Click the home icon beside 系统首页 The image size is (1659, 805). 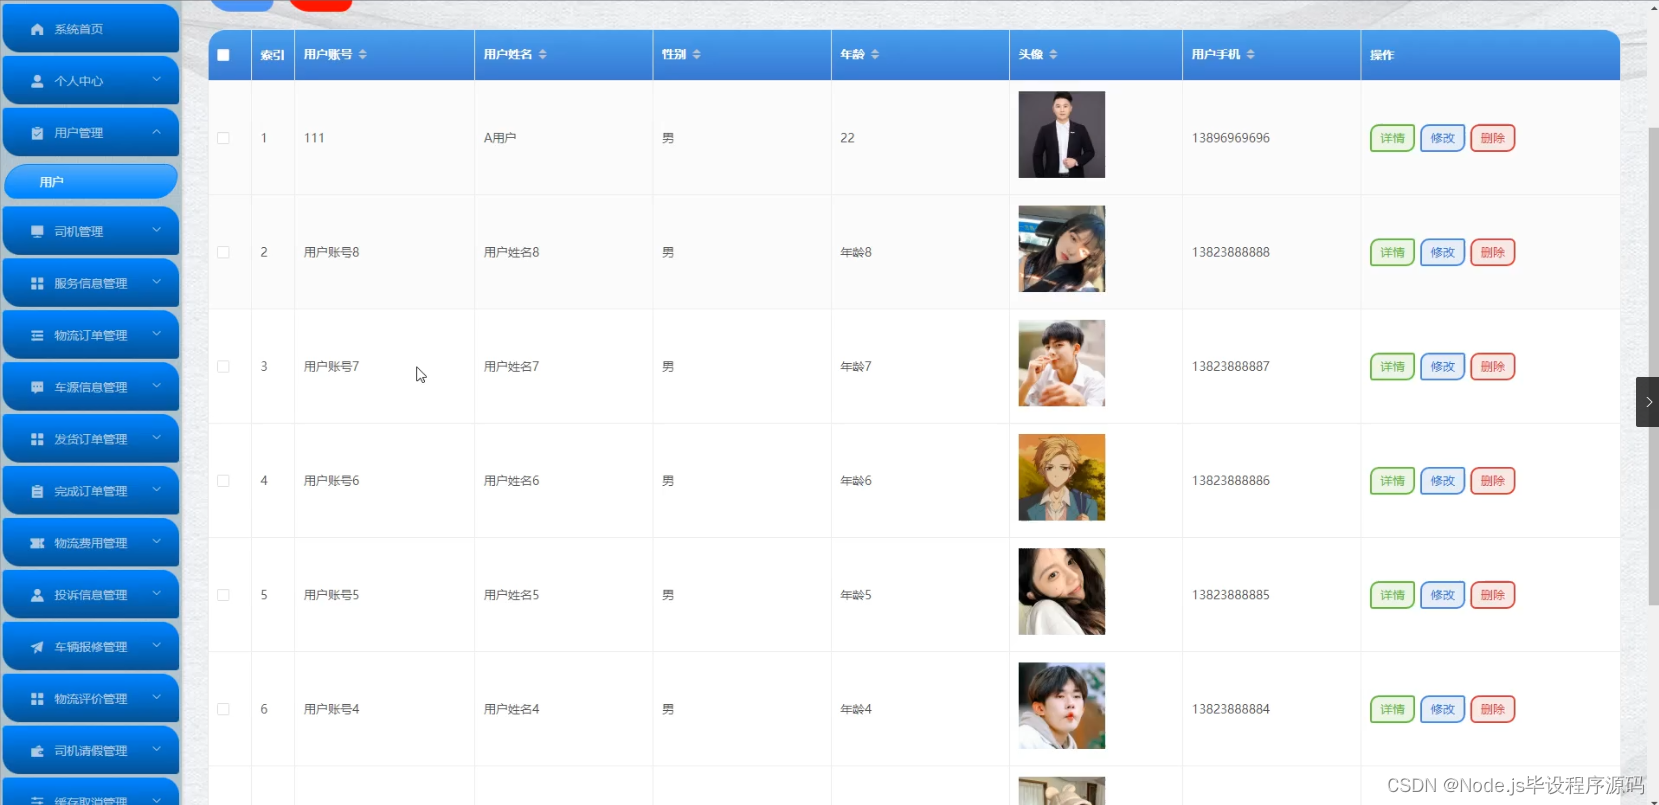click(37, 29)
